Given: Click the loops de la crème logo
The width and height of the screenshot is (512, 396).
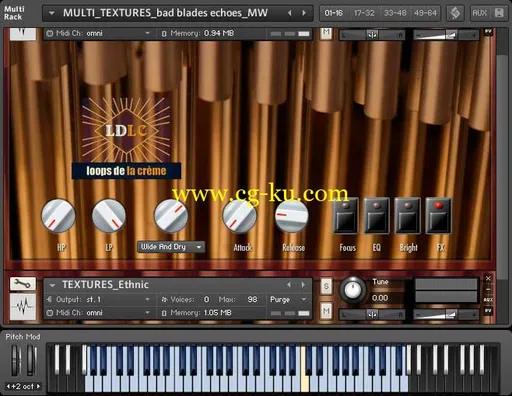Looking at the screenshot, I should (x=126, y=138).
